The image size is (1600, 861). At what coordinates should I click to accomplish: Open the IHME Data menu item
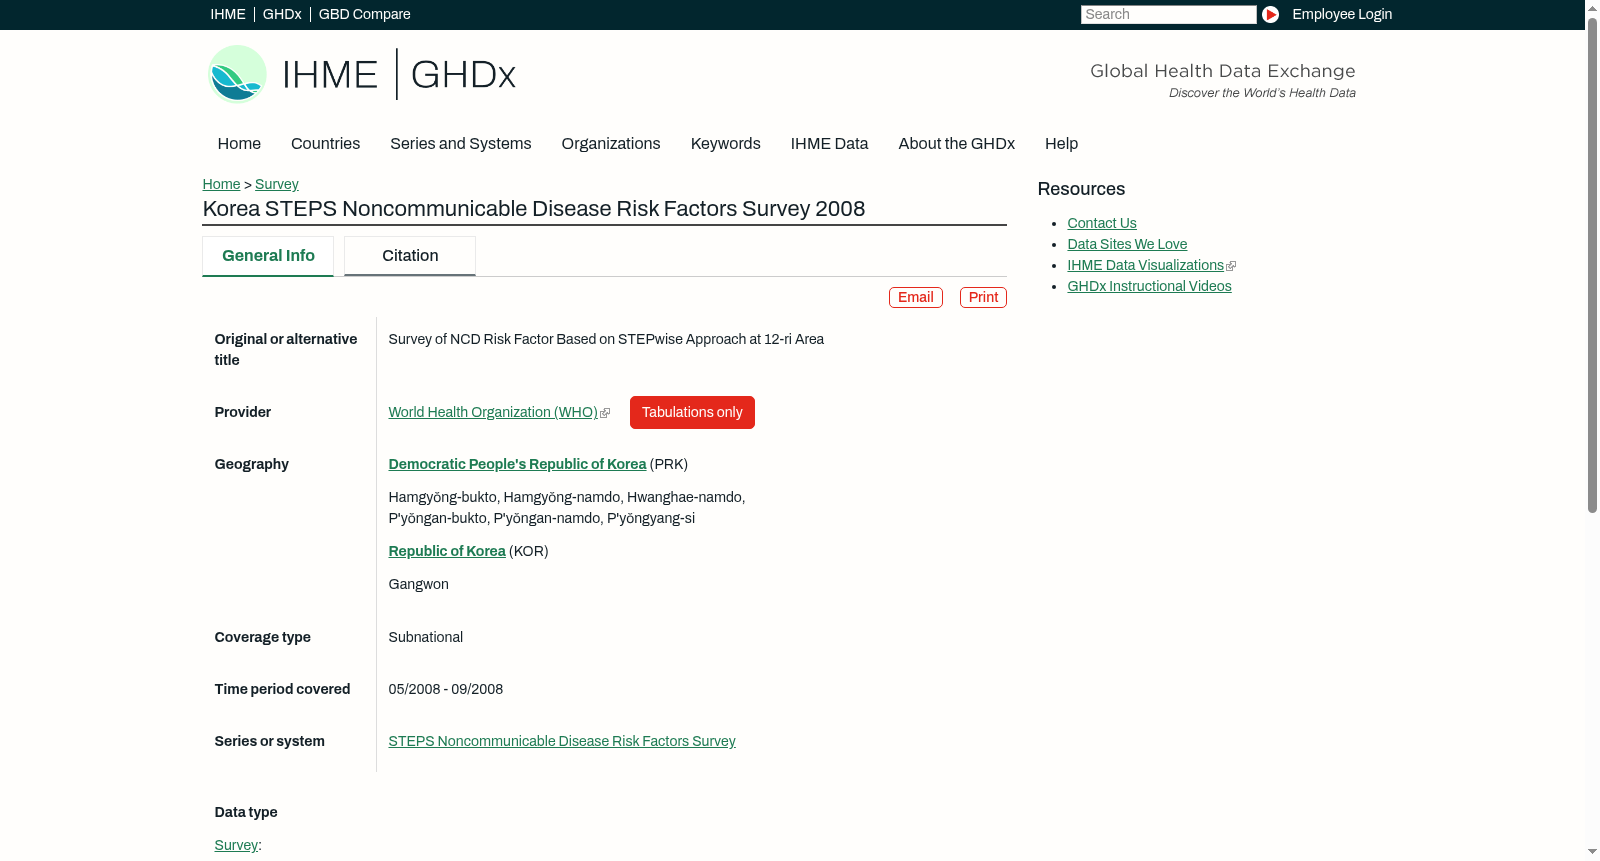pyautogui.click(x=829, y=144)
